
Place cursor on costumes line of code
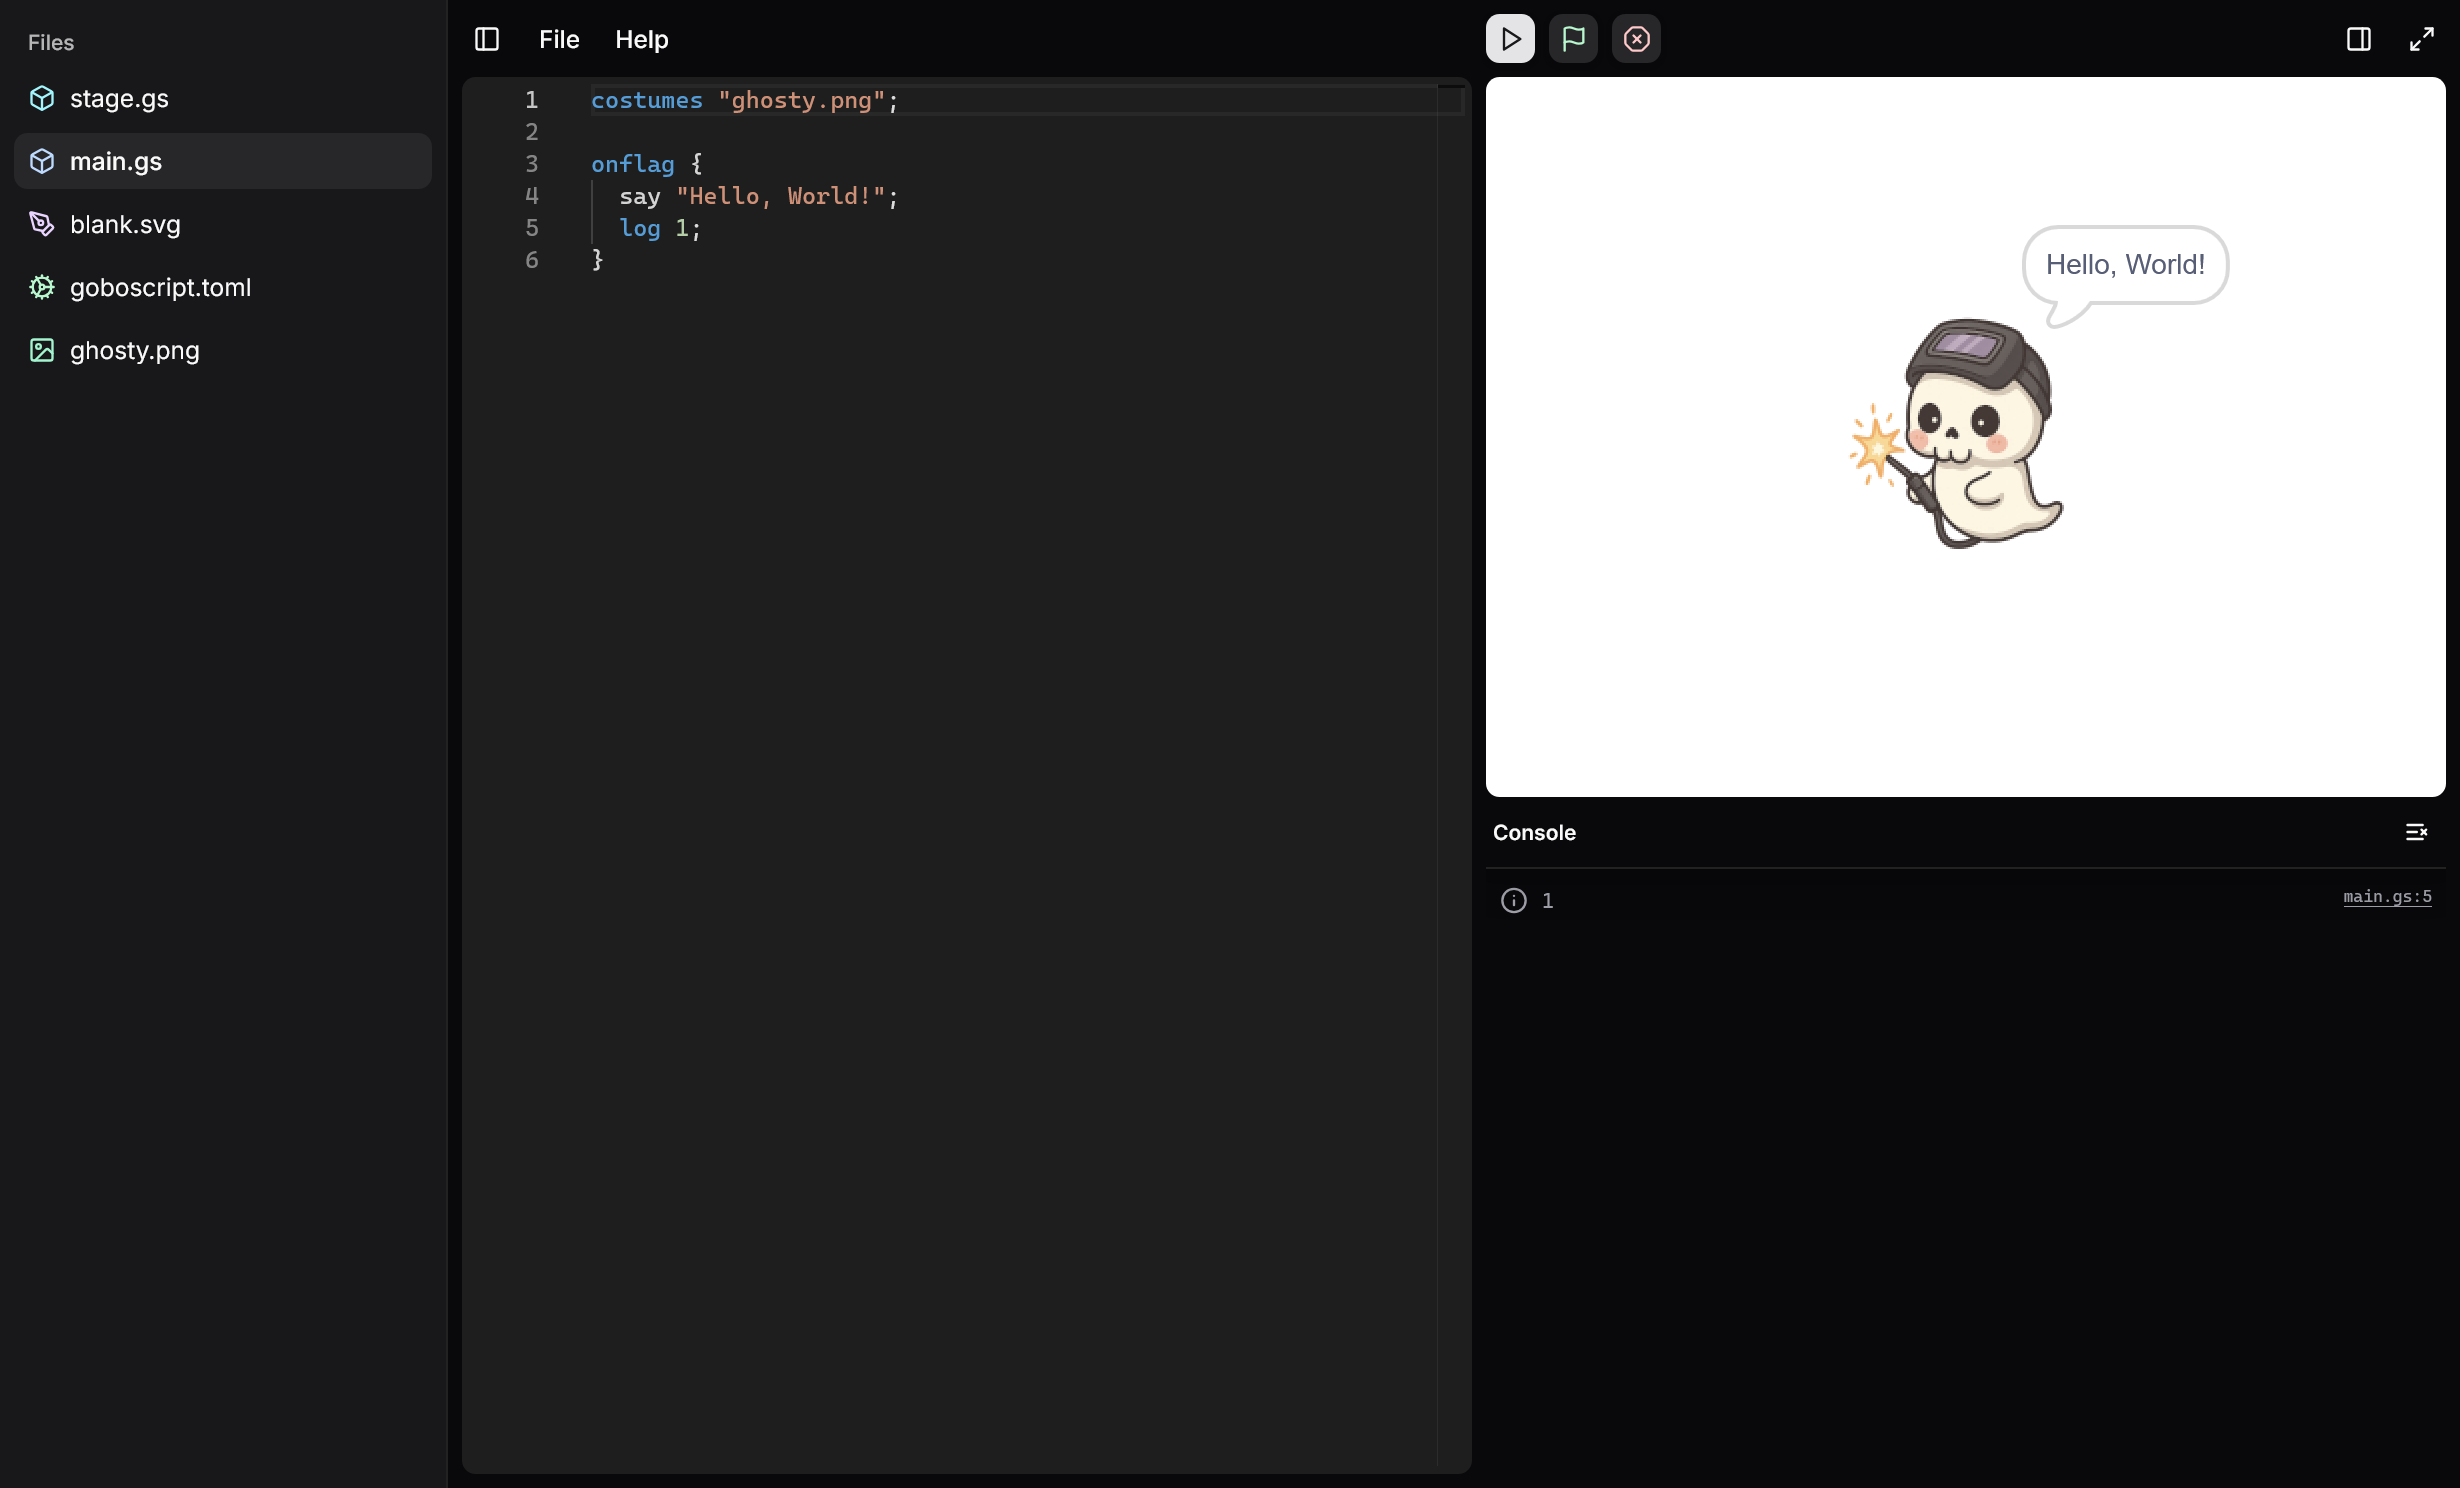tap(745, 100)
